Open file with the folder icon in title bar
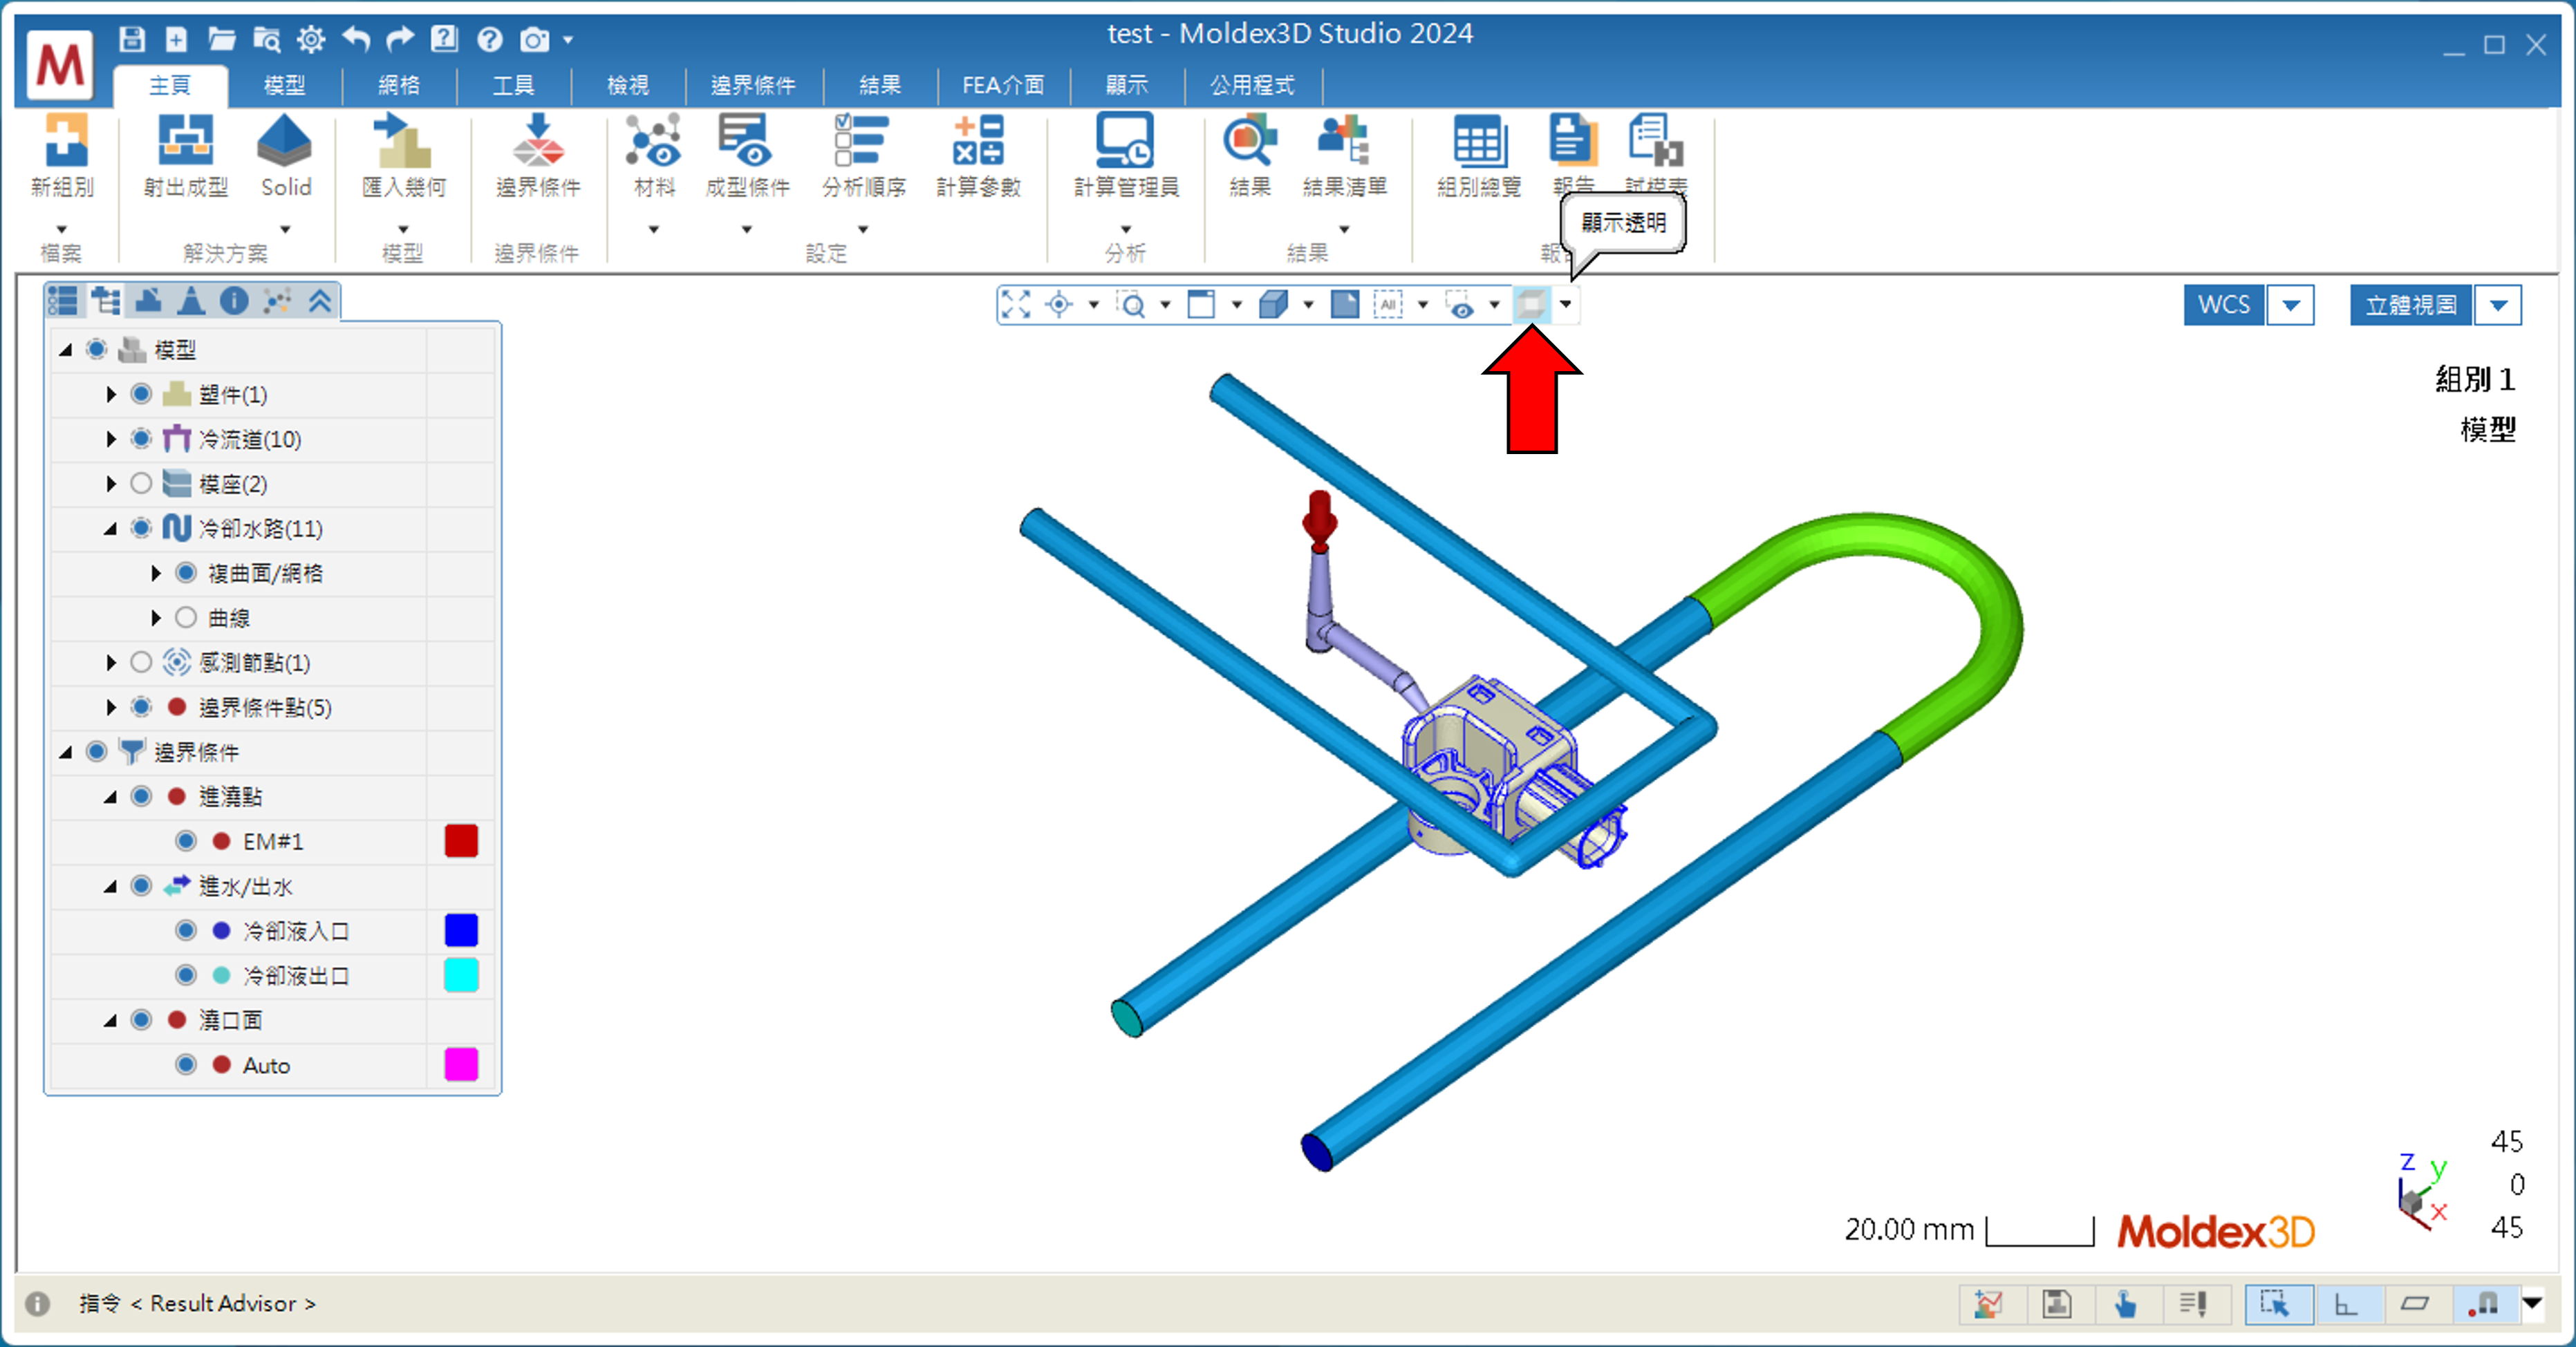2576x1347 pixels. 221,39
